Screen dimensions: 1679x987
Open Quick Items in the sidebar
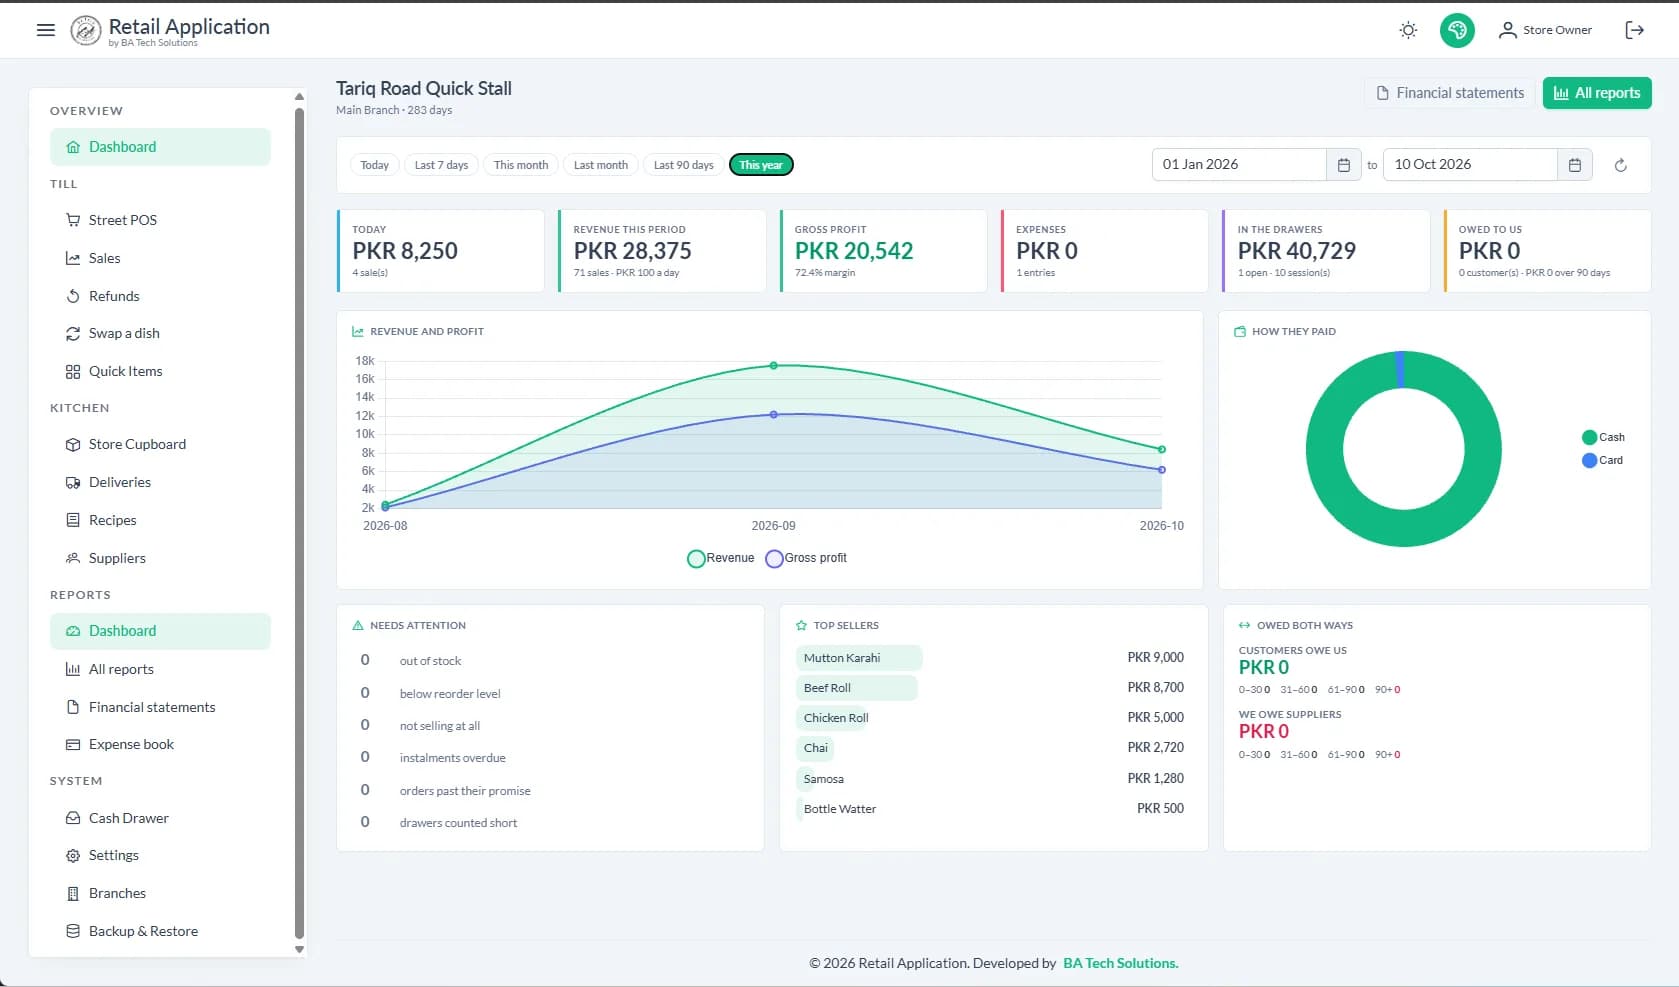[160, 371]
